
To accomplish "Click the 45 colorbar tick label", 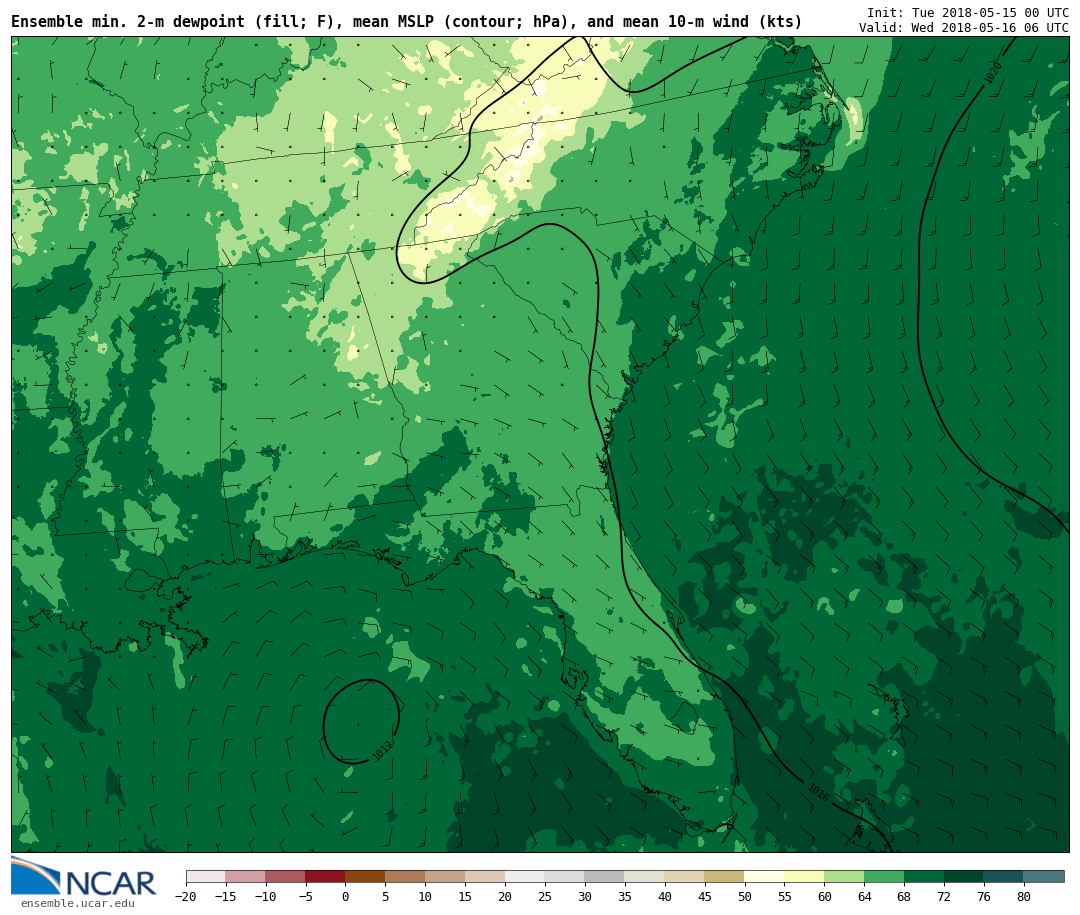I will 705,896.
